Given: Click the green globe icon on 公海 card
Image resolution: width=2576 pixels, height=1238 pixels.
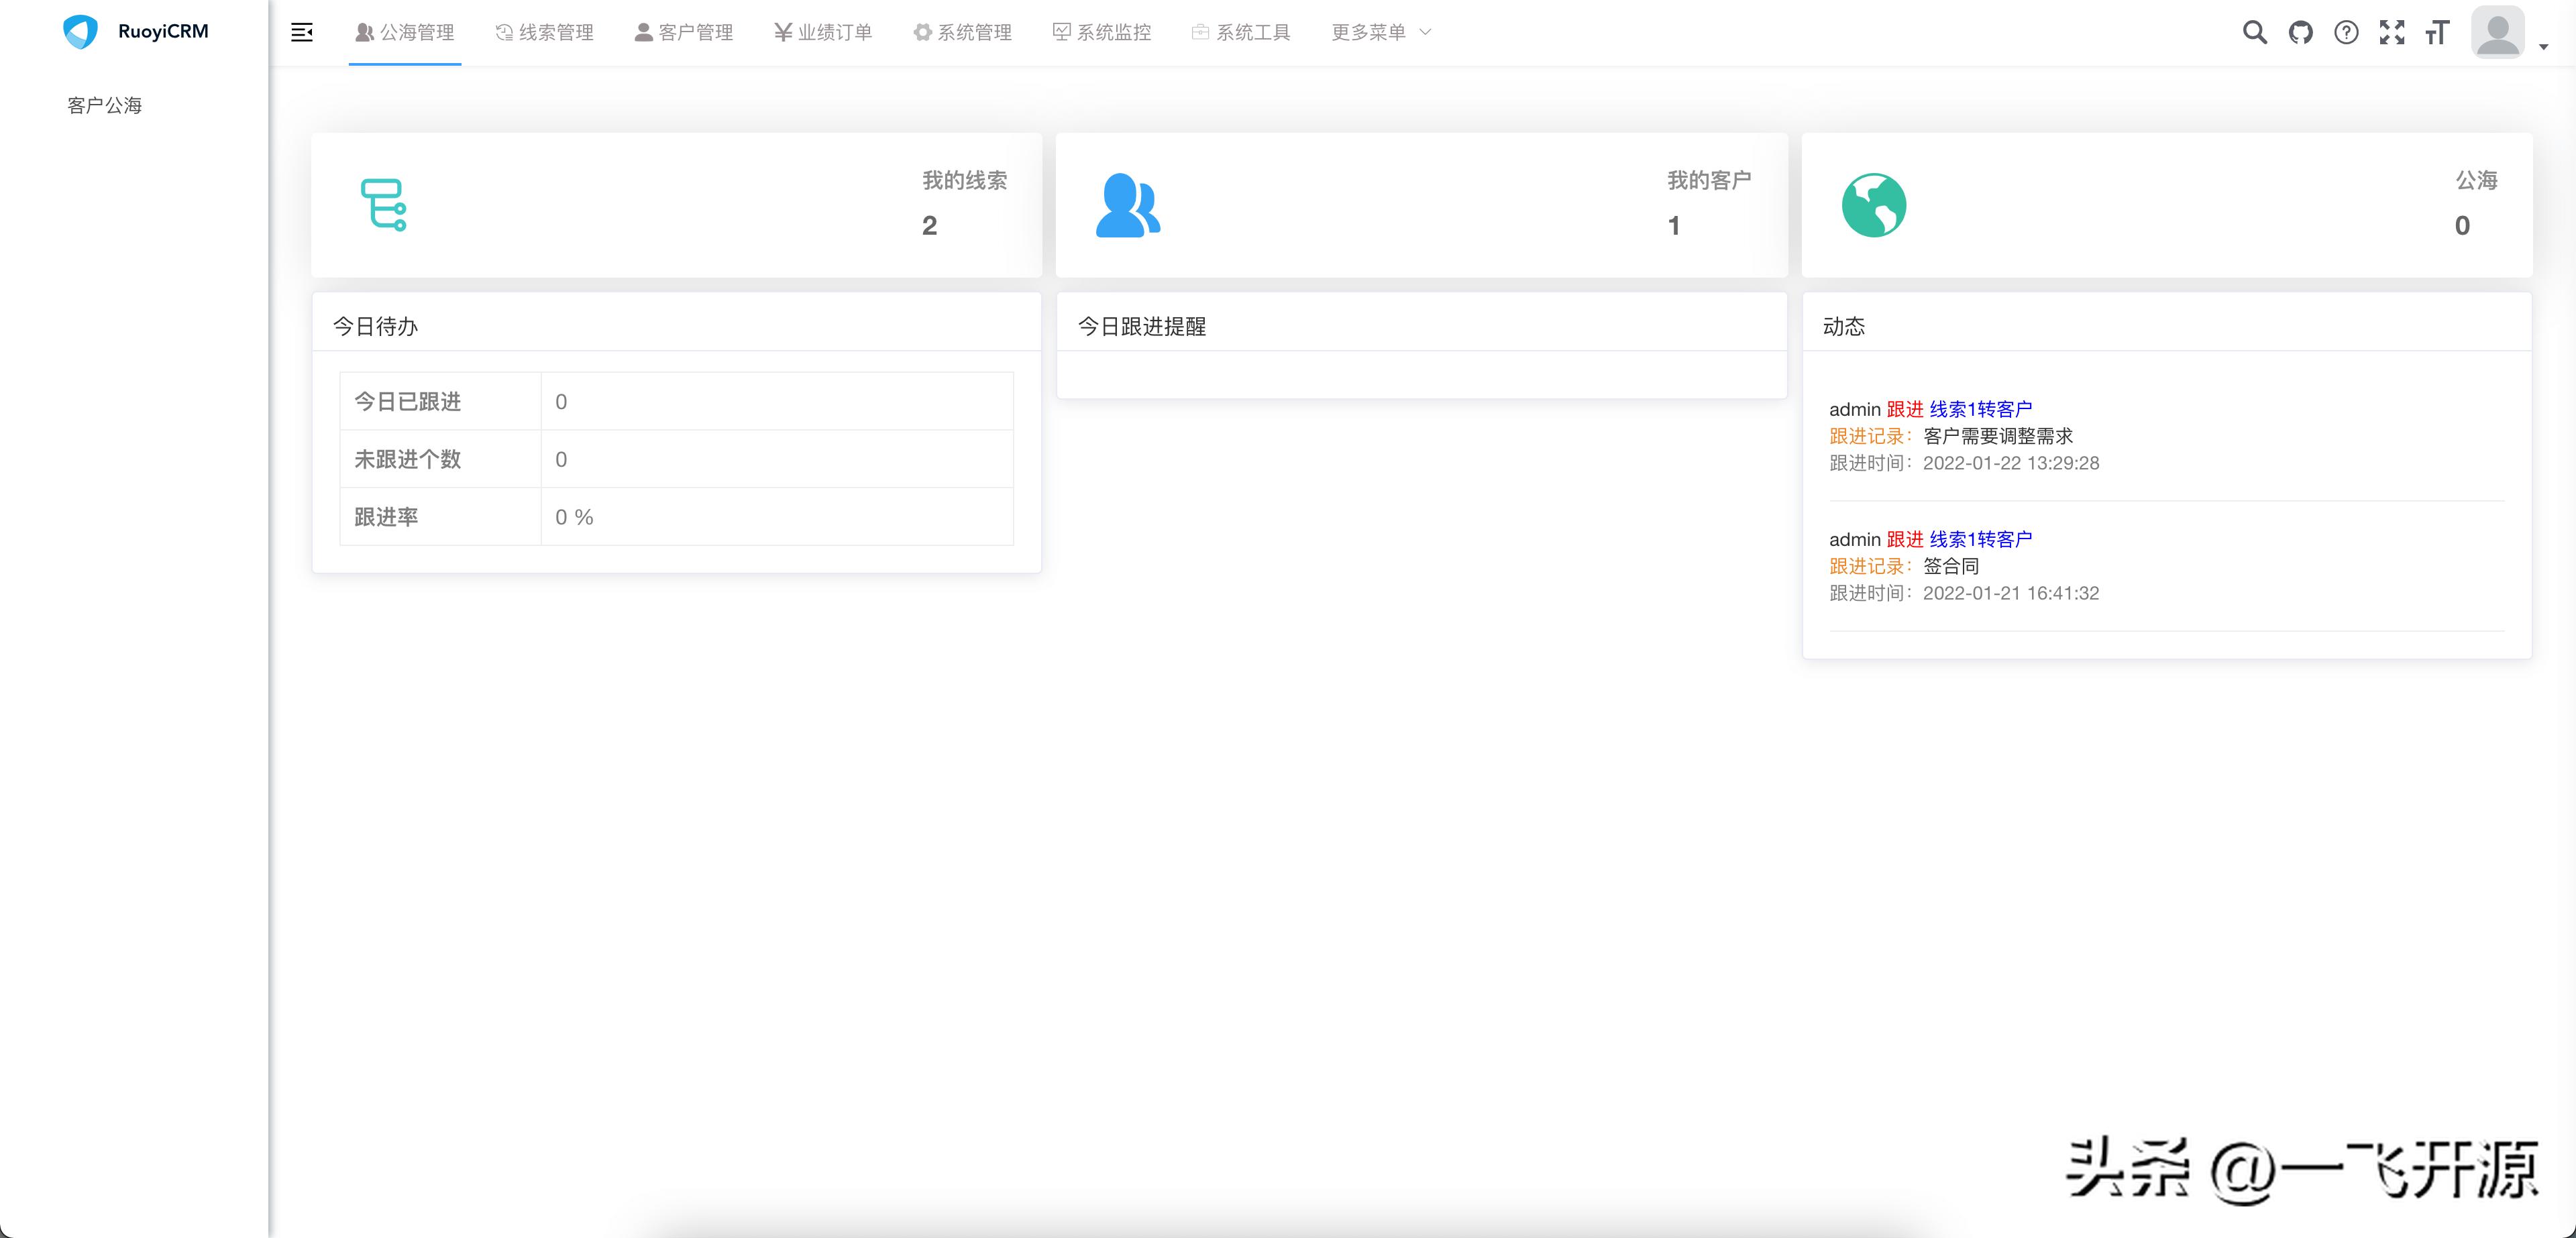Looking at the screenshot, I should (1875, 204).
